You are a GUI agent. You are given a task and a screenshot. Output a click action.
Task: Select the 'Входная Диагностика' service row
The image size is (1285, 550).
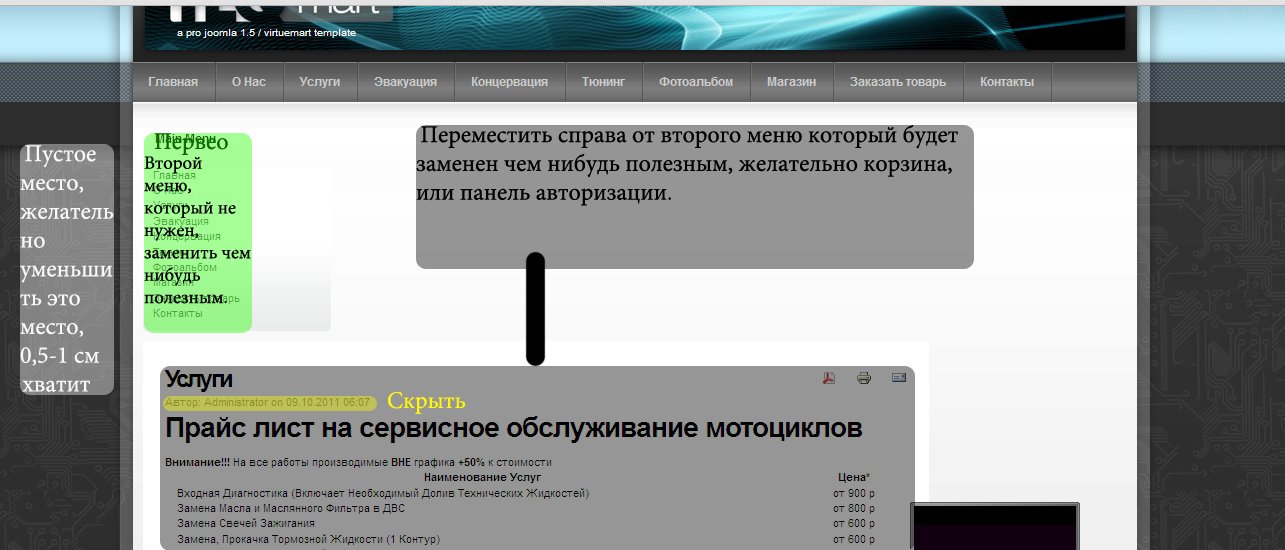tap(383, 493)
